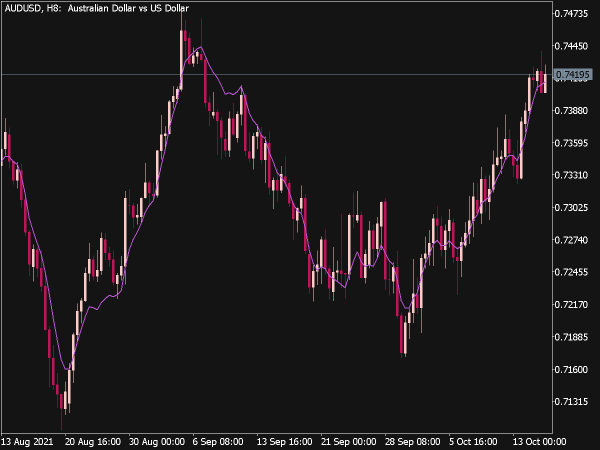
Task: Click the 0.73025 price axis label
Action: click(x=571, y=207)
